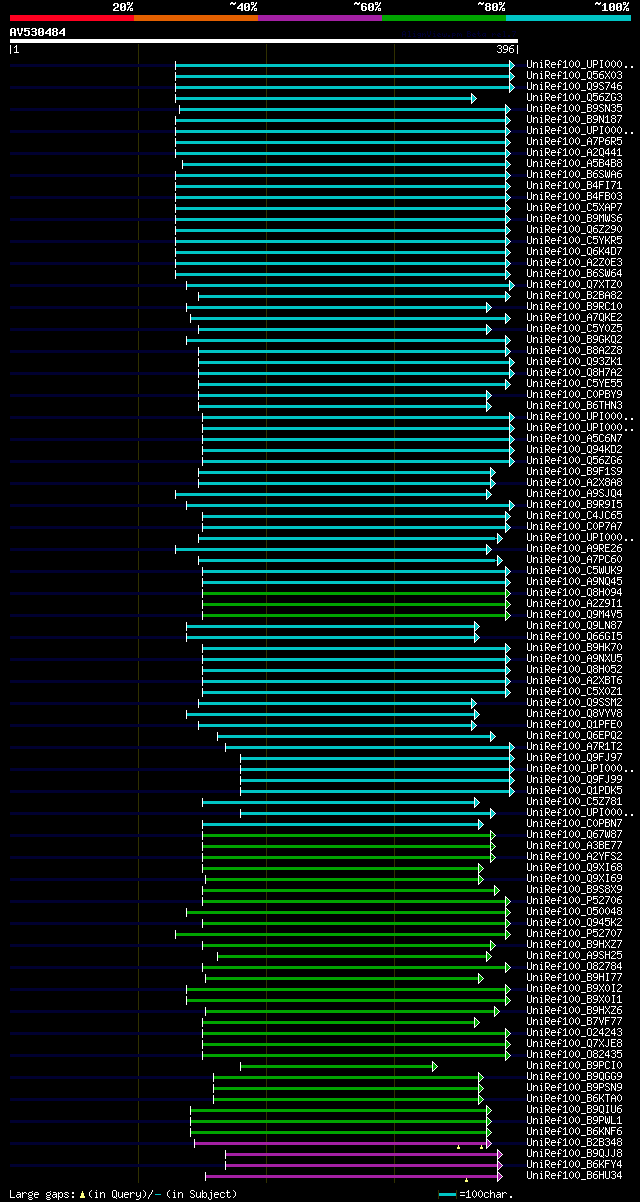The image size is (640, 1202).
Task: Select the UniRef100_A7QKE2 hit
Action: click(x=574, y=317)
